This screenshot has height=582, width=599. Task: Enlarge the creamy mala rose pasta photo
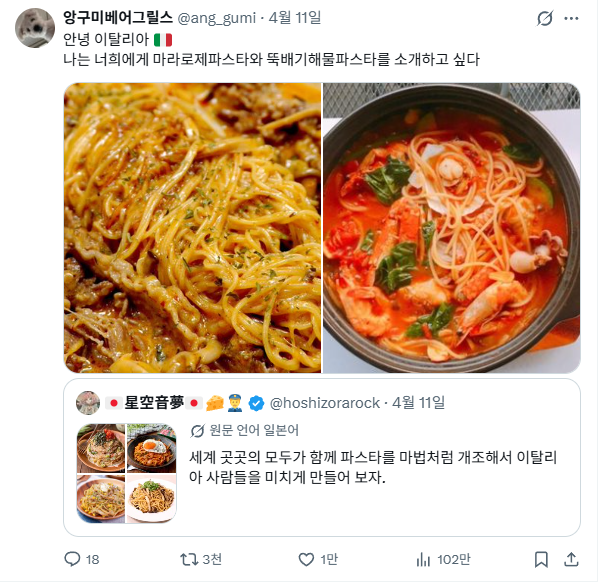click(193, 228)
